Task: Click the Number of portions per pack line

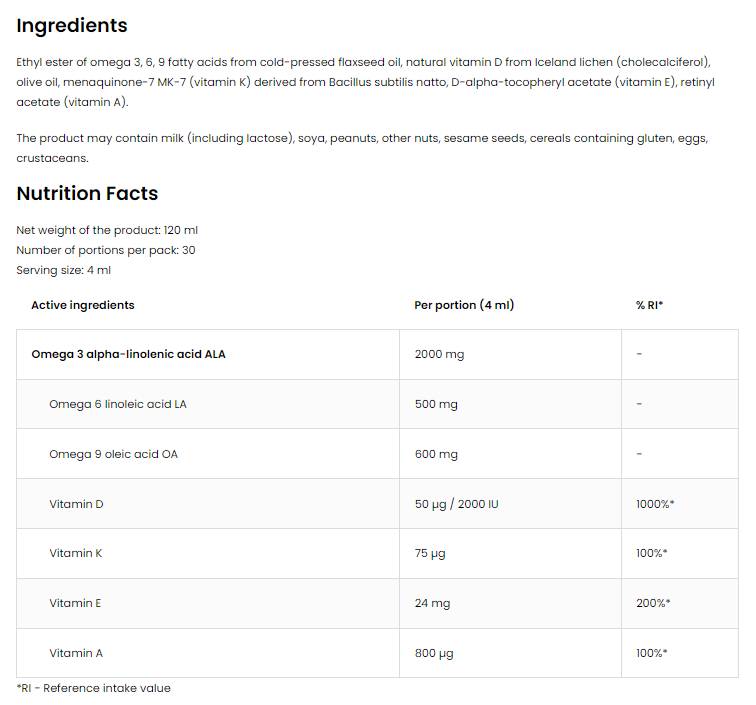Action: (x=106, y=250)
